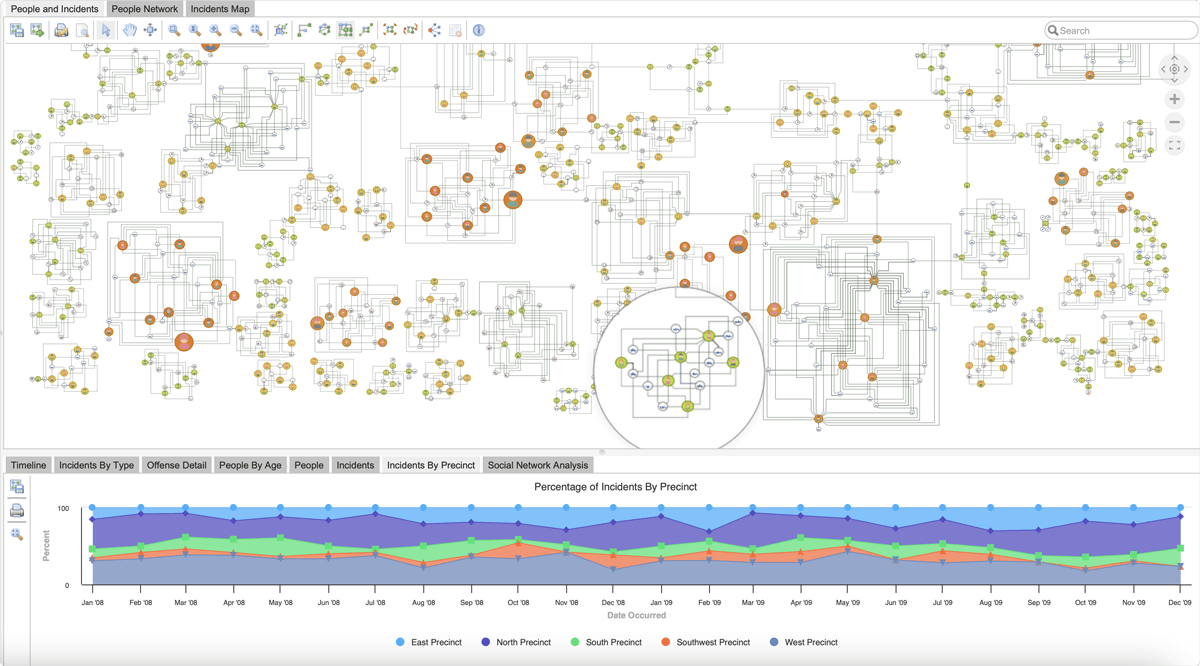Click the print icon in the top toolbar
The width and height of the screenshot is (1200, 666).
pyautogui.click(x=61, y=30)
